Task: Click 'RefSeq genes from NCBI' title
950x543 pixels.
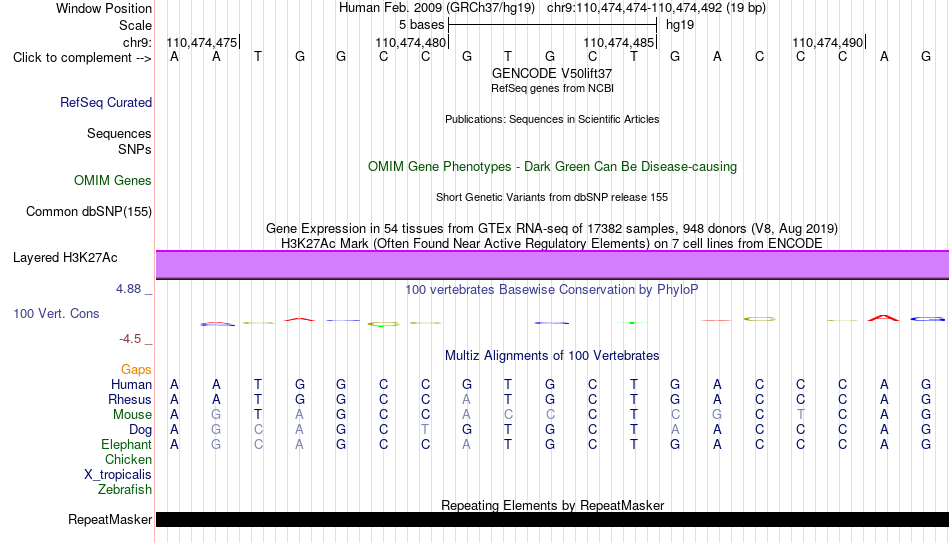Action: [x=552, y=88]
